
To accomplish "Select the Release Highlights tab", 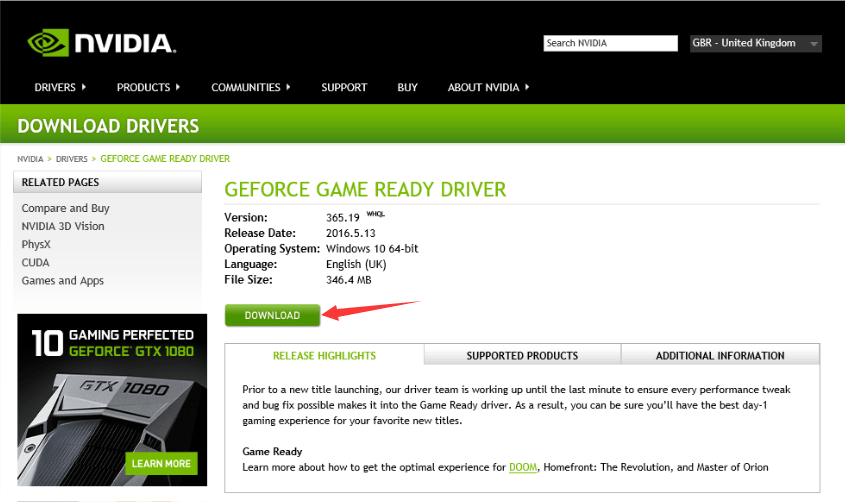I will click(324, 355).
